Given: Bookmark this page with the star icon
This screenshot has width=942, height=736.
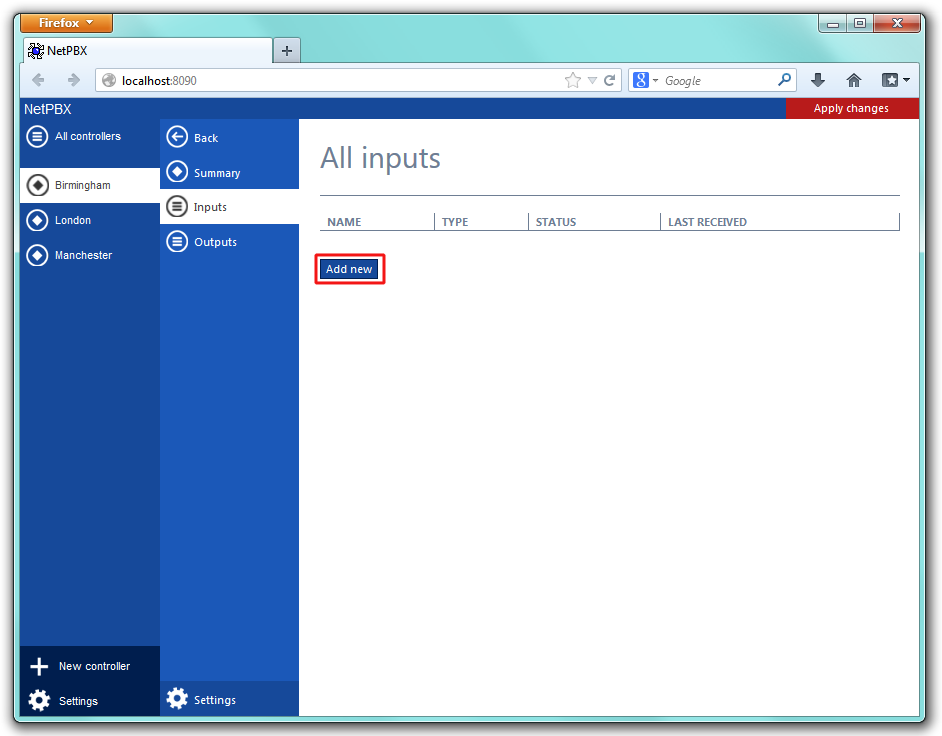Looking at the screenshot, I should point(572,81).
